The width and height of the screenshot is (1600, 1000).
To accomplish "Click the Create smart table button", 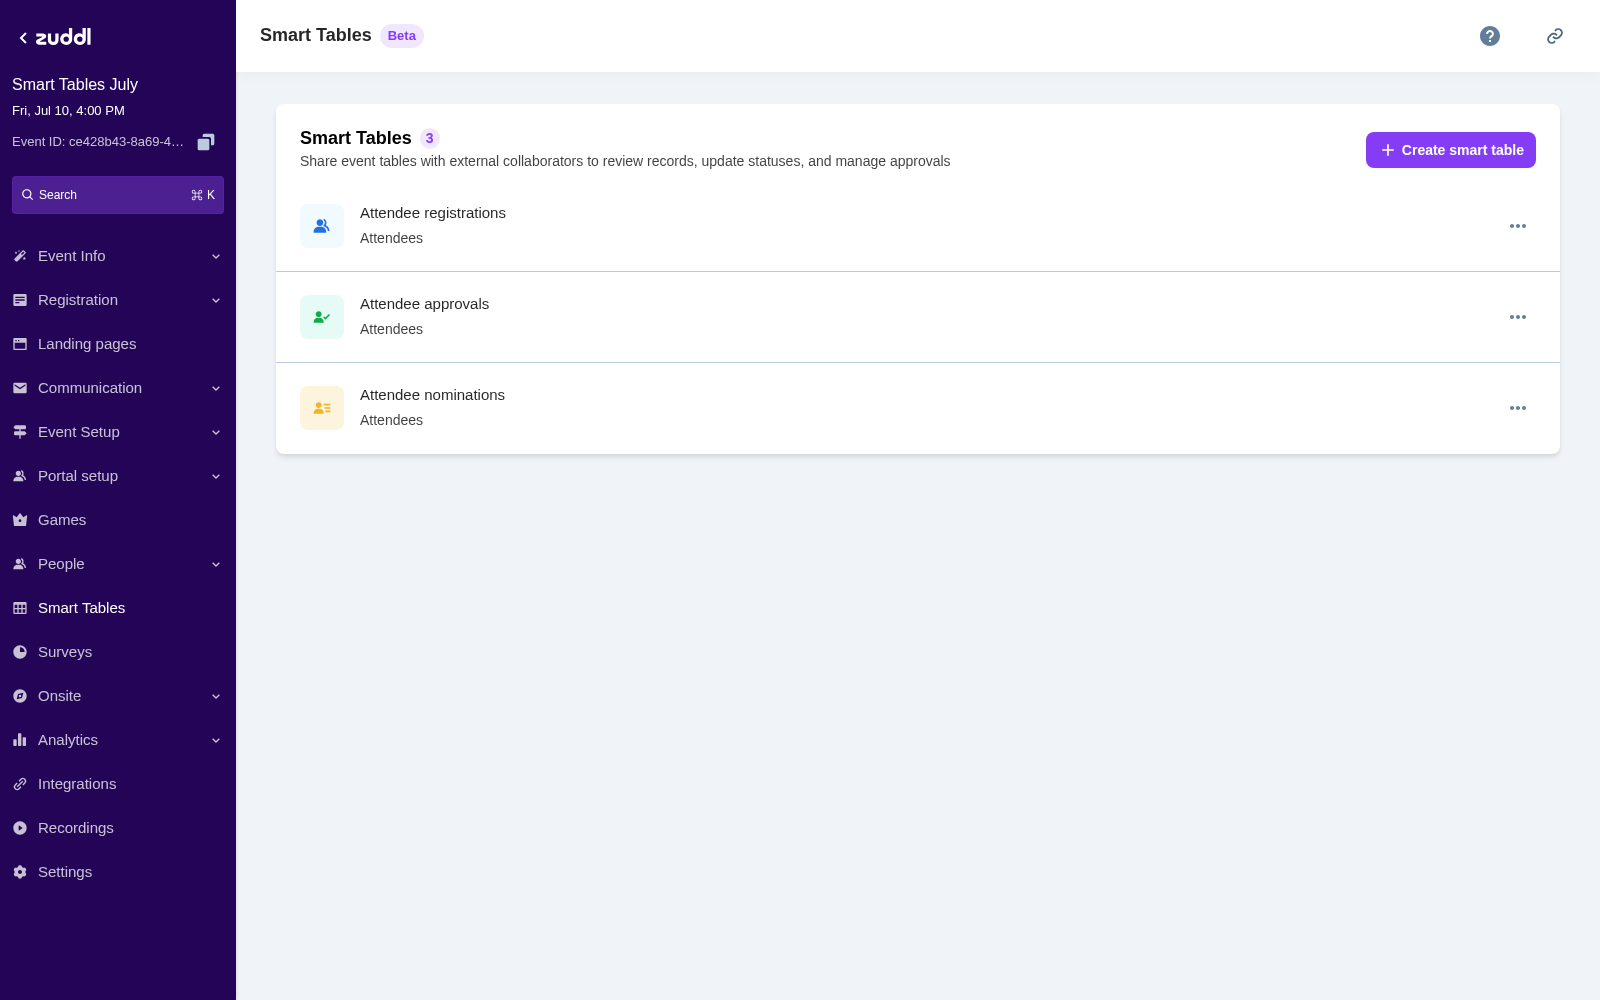I will pyautogui.click(x=1451, y=150).
